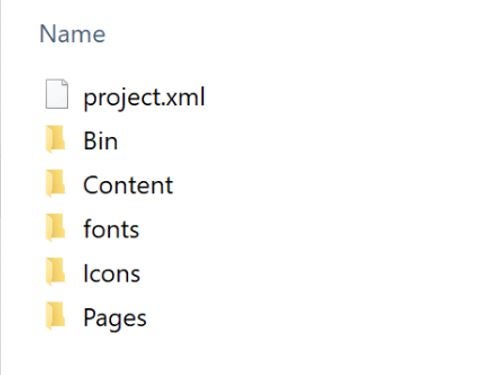Click the project.xml file icon
500x375 pixels.
57,94
